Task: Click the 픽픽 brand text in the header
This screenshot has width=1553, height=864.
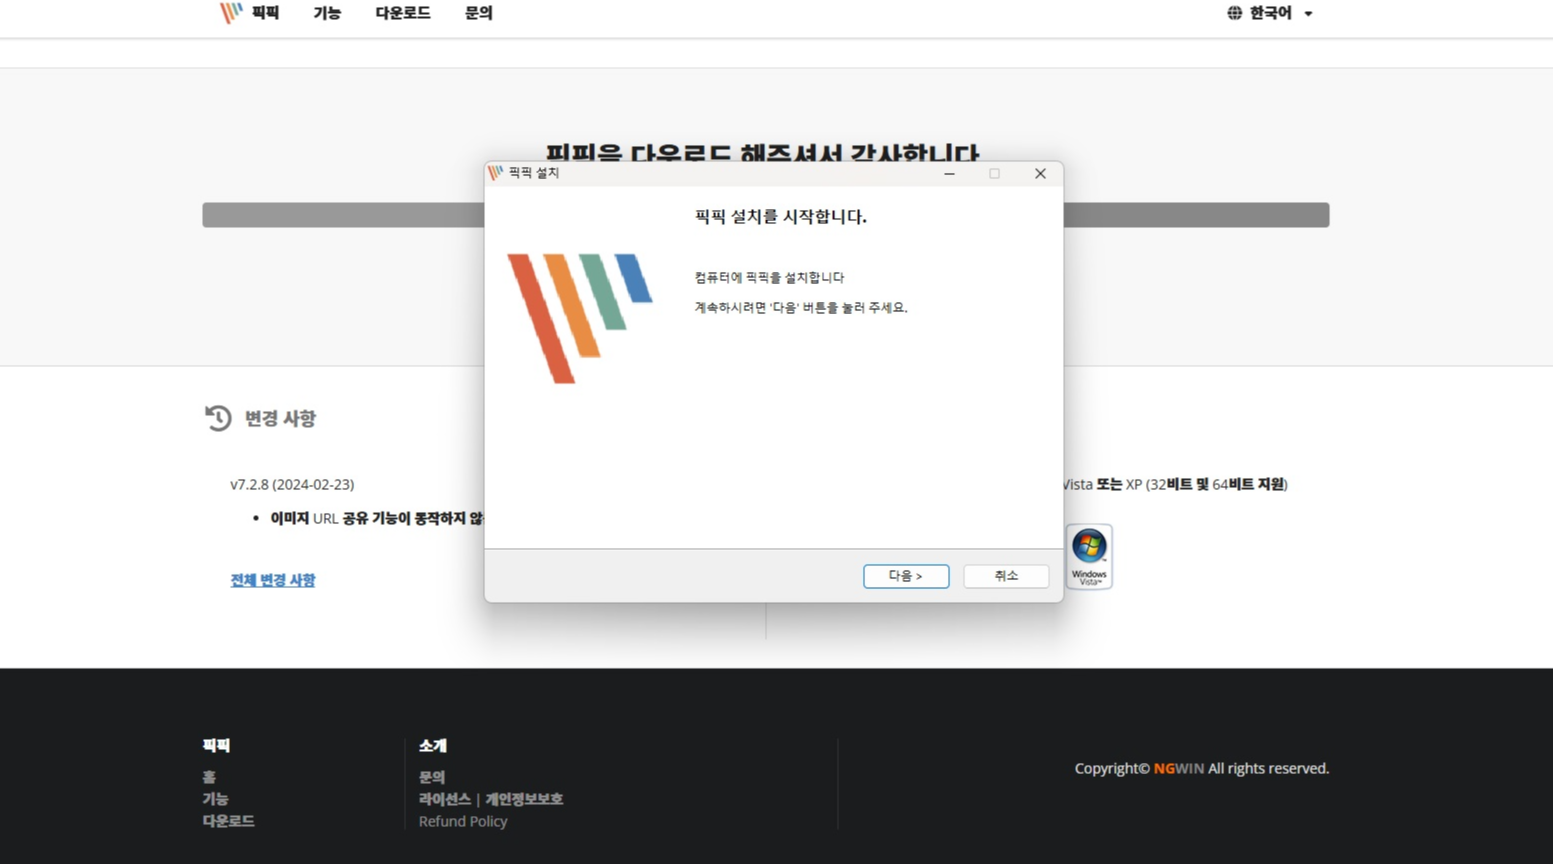Action: (265, 13)
